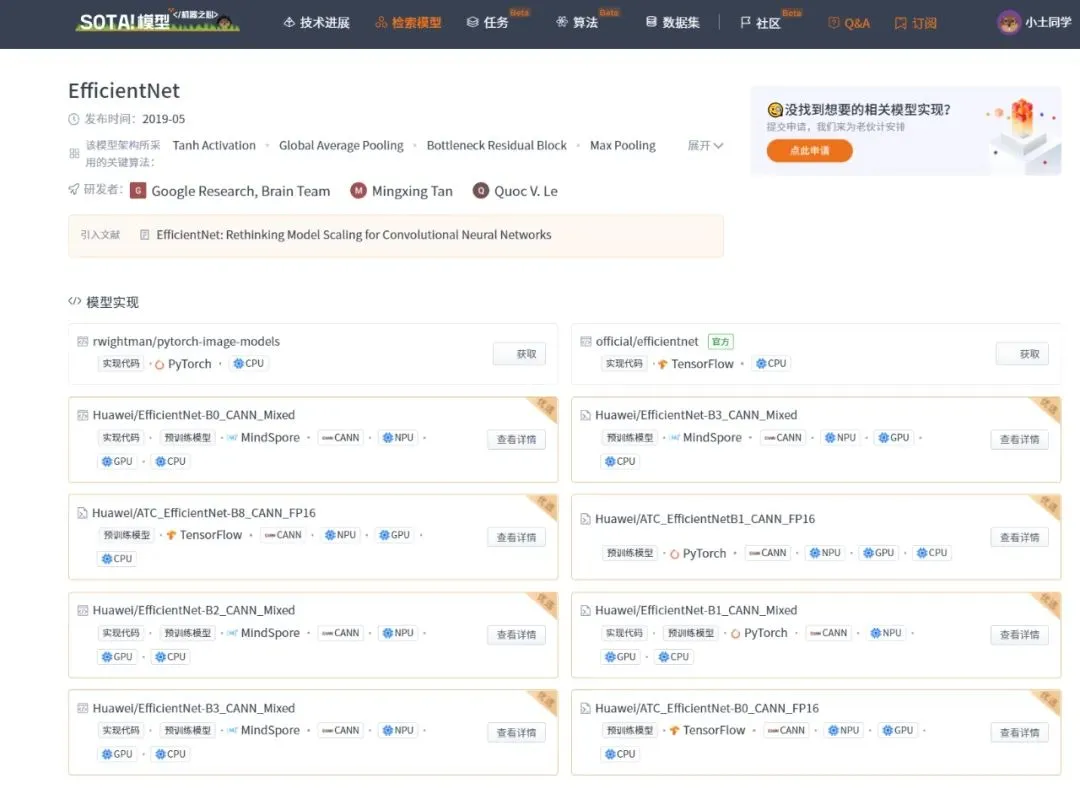Viewport: 1080px width, 794px height.
Task: Click CANN tag in EfficientNet-B0_CANN_Mixed card
Action: pos(340,438)
